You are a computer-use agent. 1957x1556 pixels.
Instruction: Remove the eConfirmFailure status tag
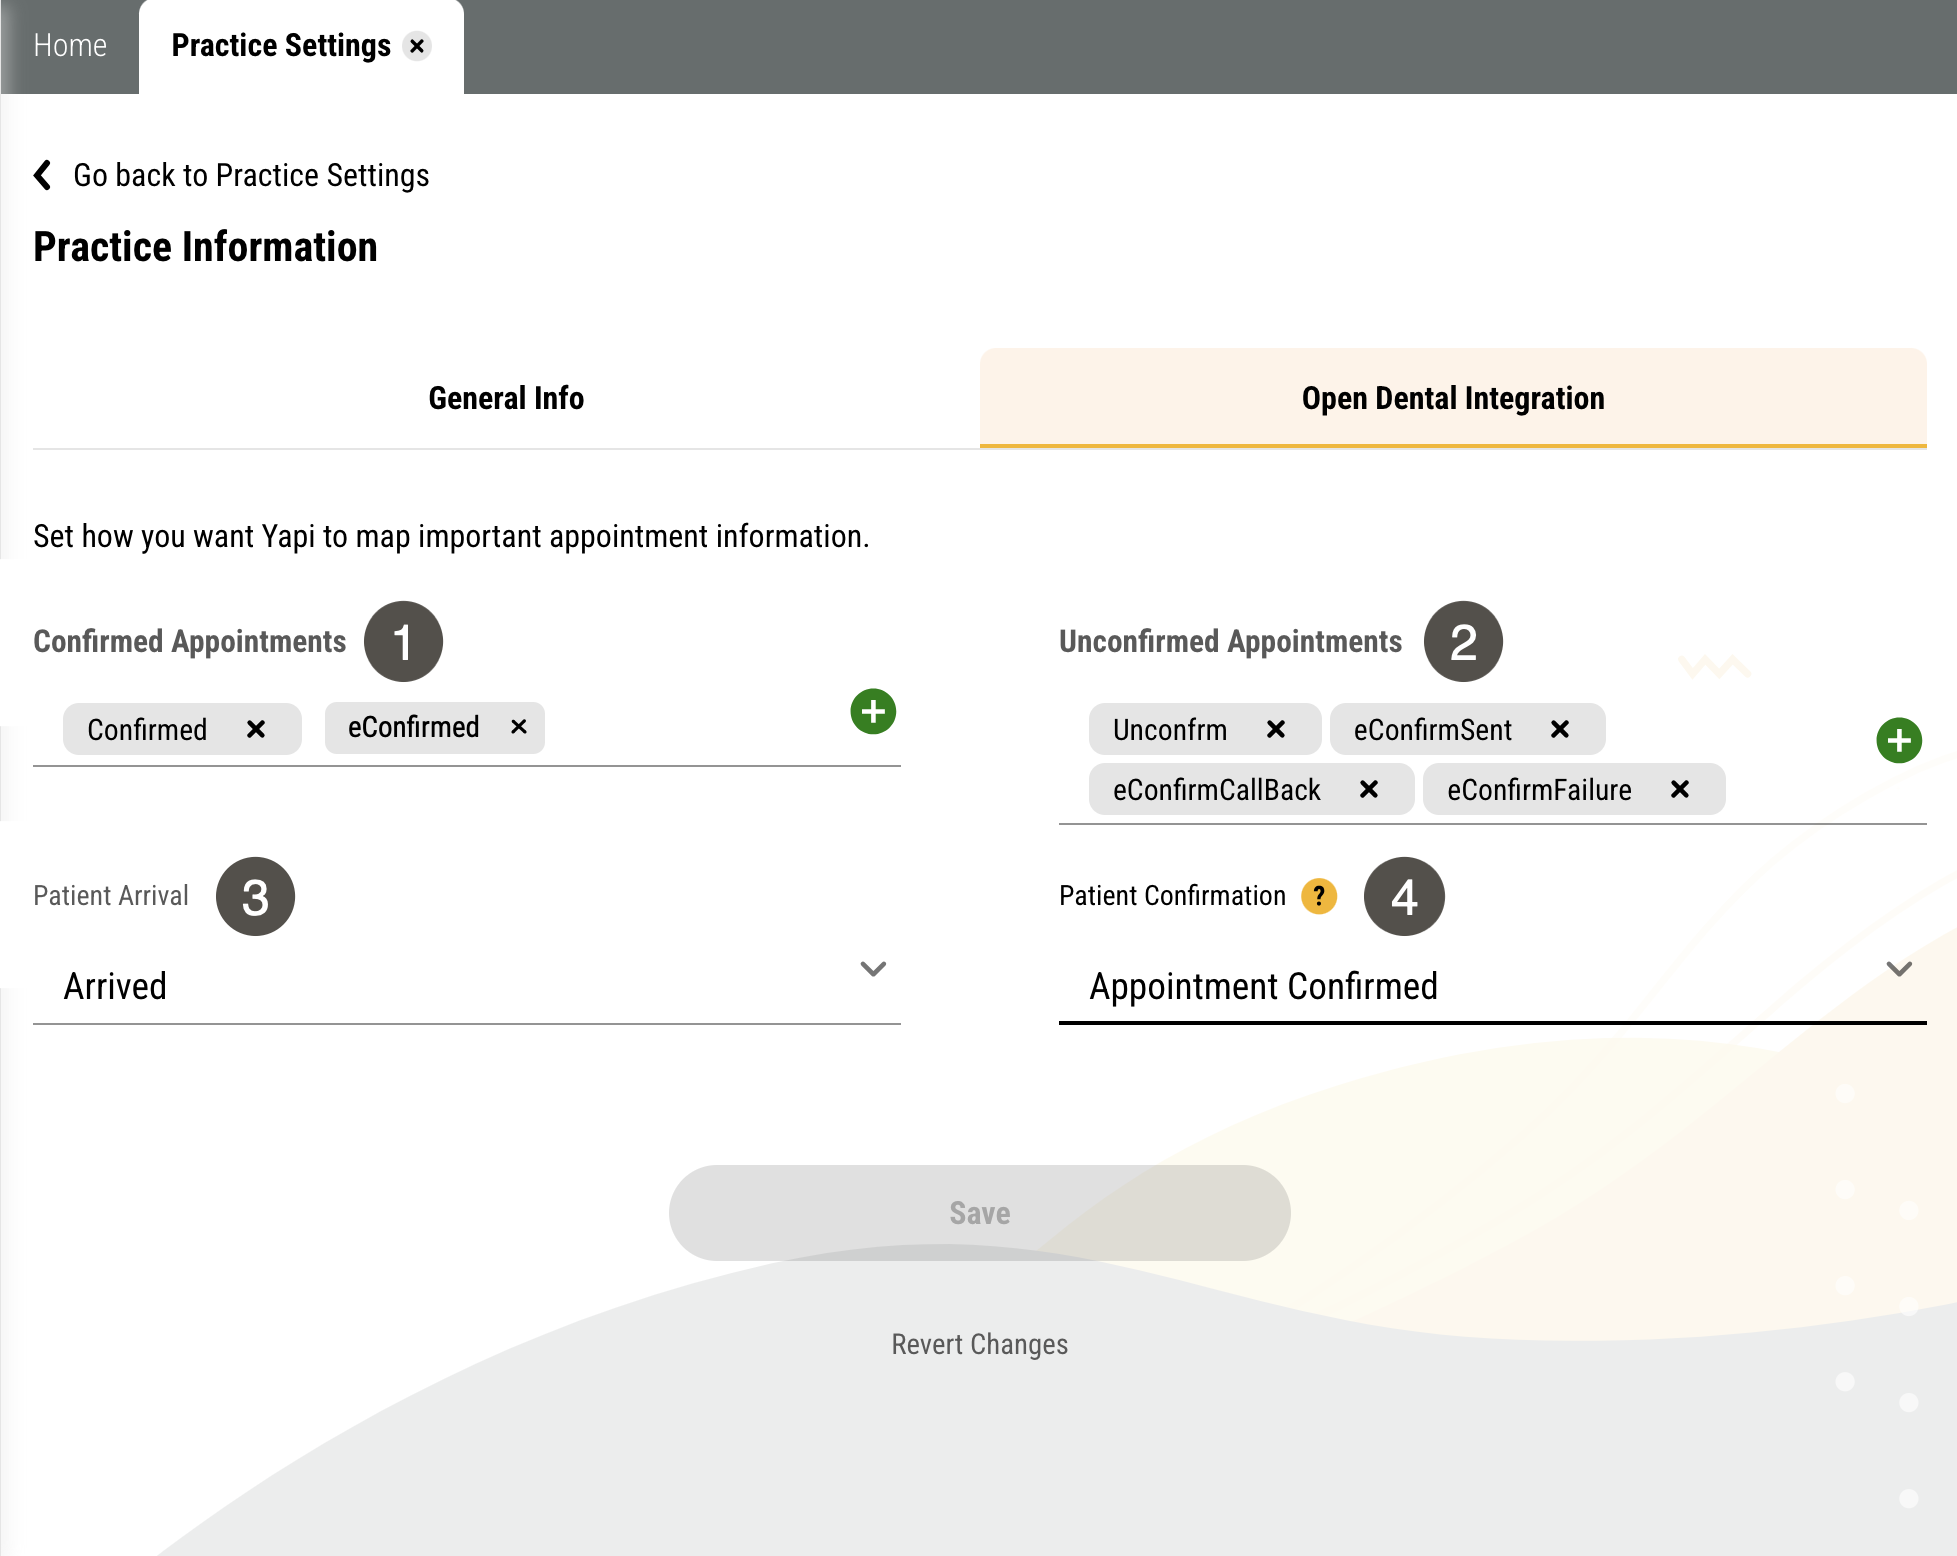coord(1680,789)
